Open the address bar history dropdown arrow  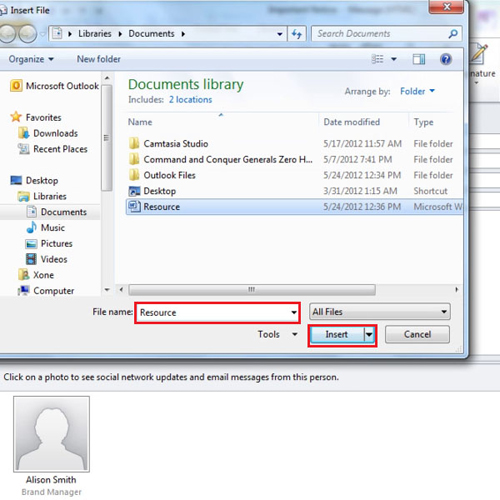pyautogui.click(x=280, y=34)
